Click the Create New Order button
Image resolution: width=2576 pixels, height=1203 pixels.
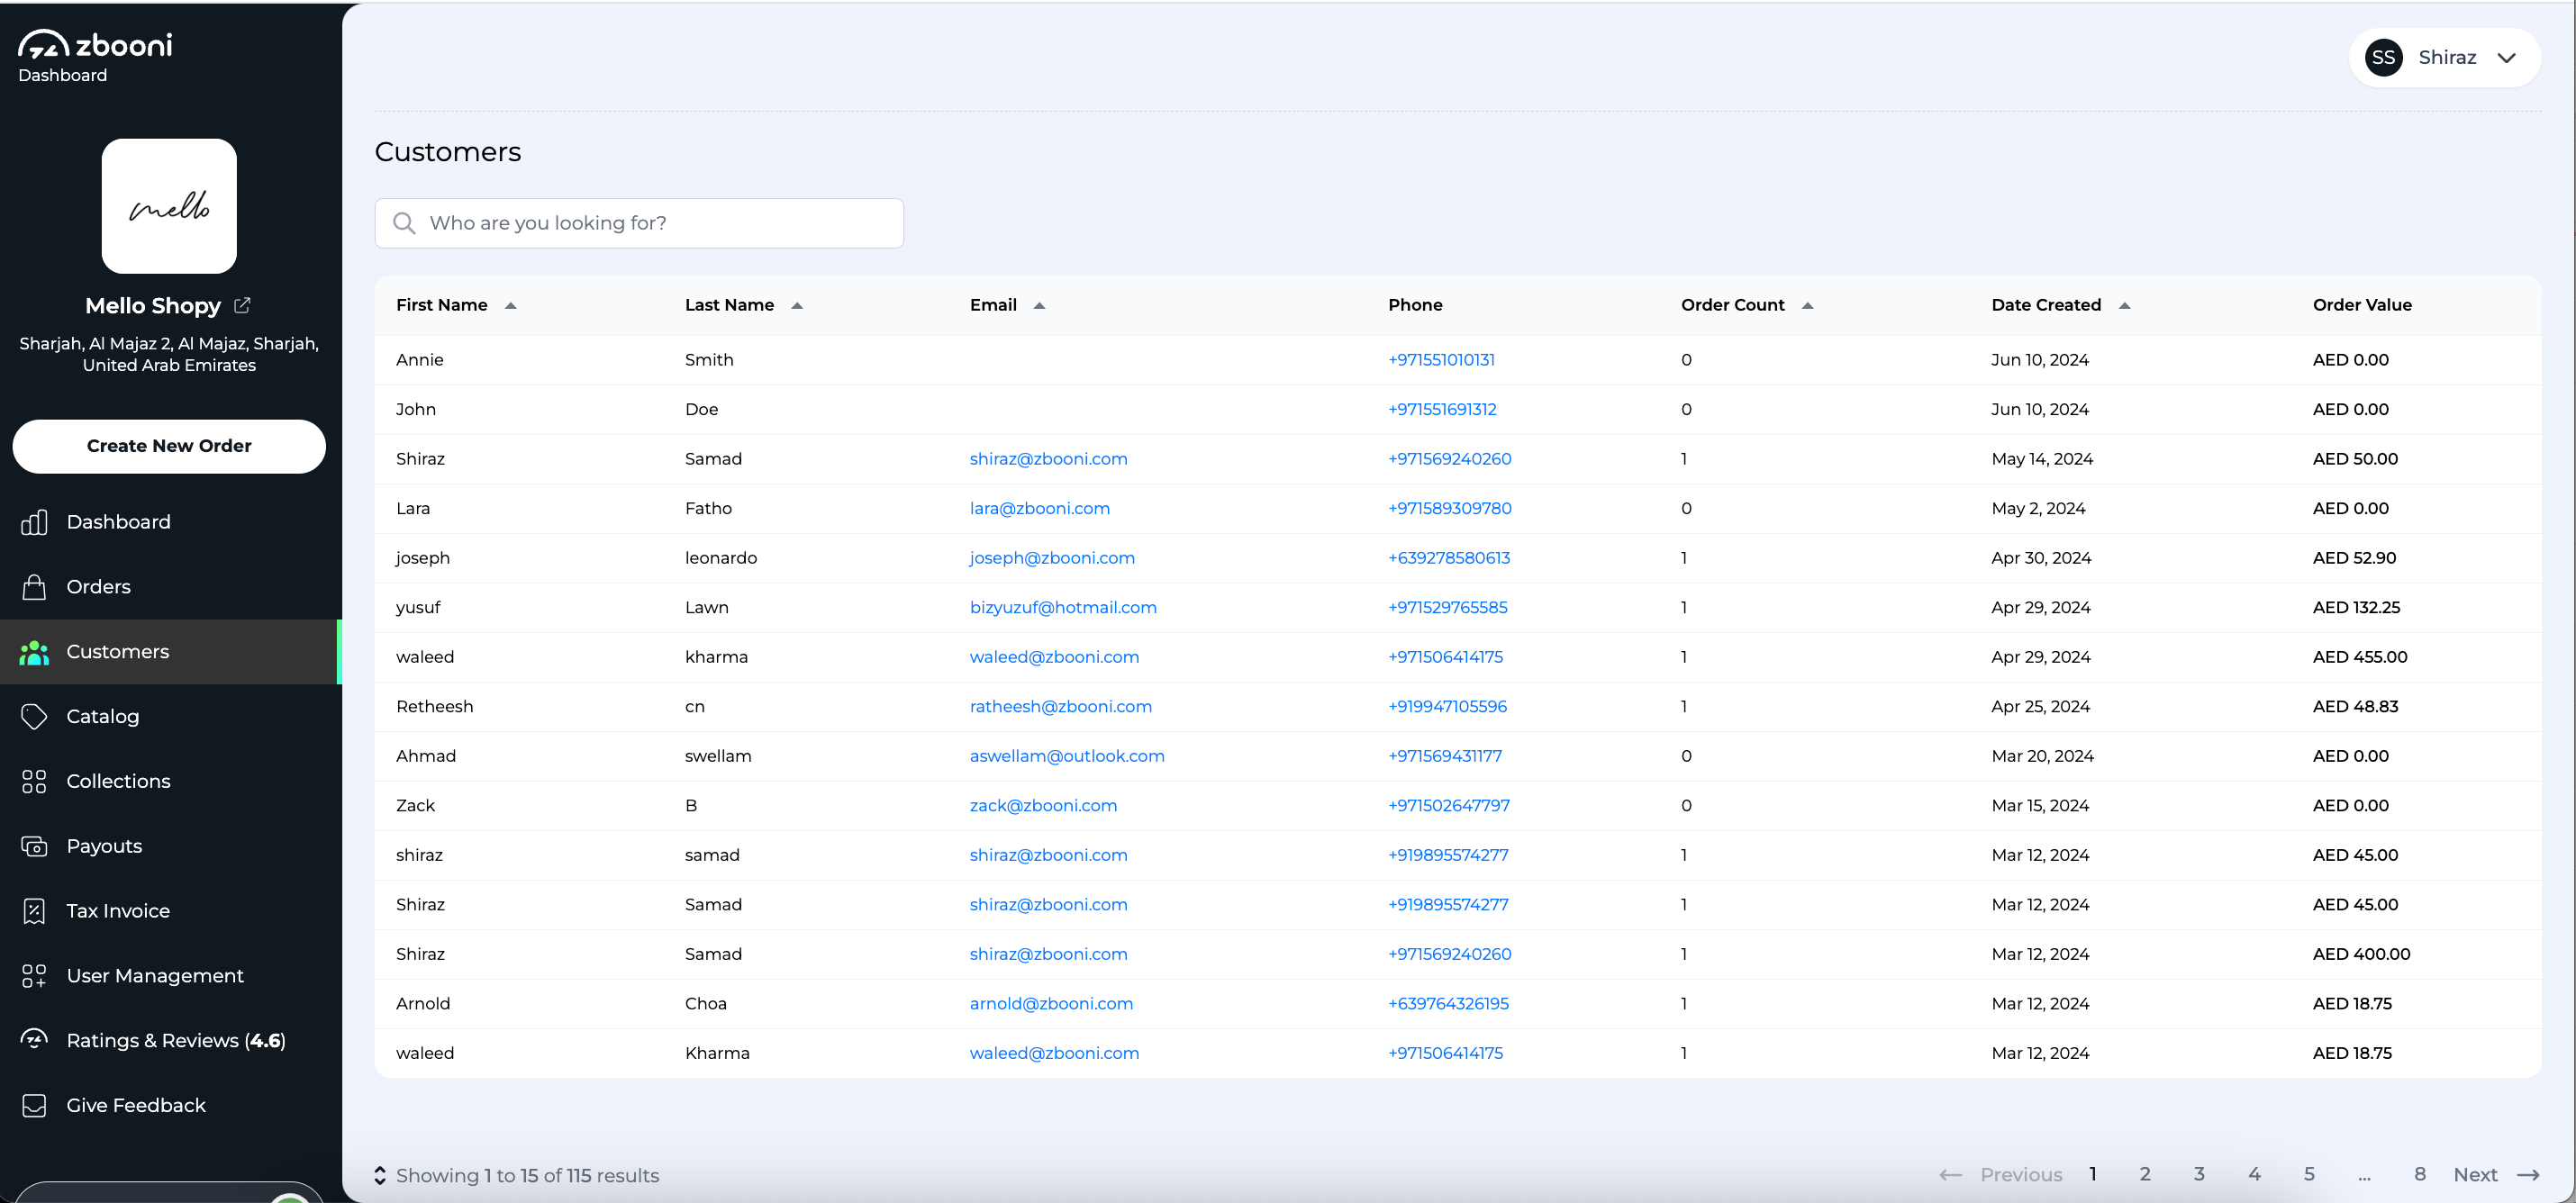click(x=169, y=446)
